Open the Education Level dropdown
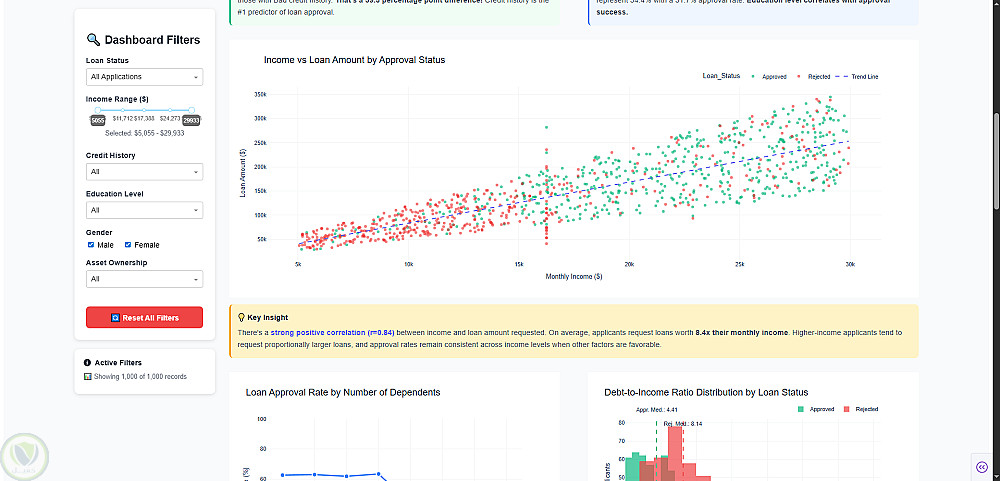Image resolution: width=1000 pixels, height=481 pixels. [x=145, y=210]
